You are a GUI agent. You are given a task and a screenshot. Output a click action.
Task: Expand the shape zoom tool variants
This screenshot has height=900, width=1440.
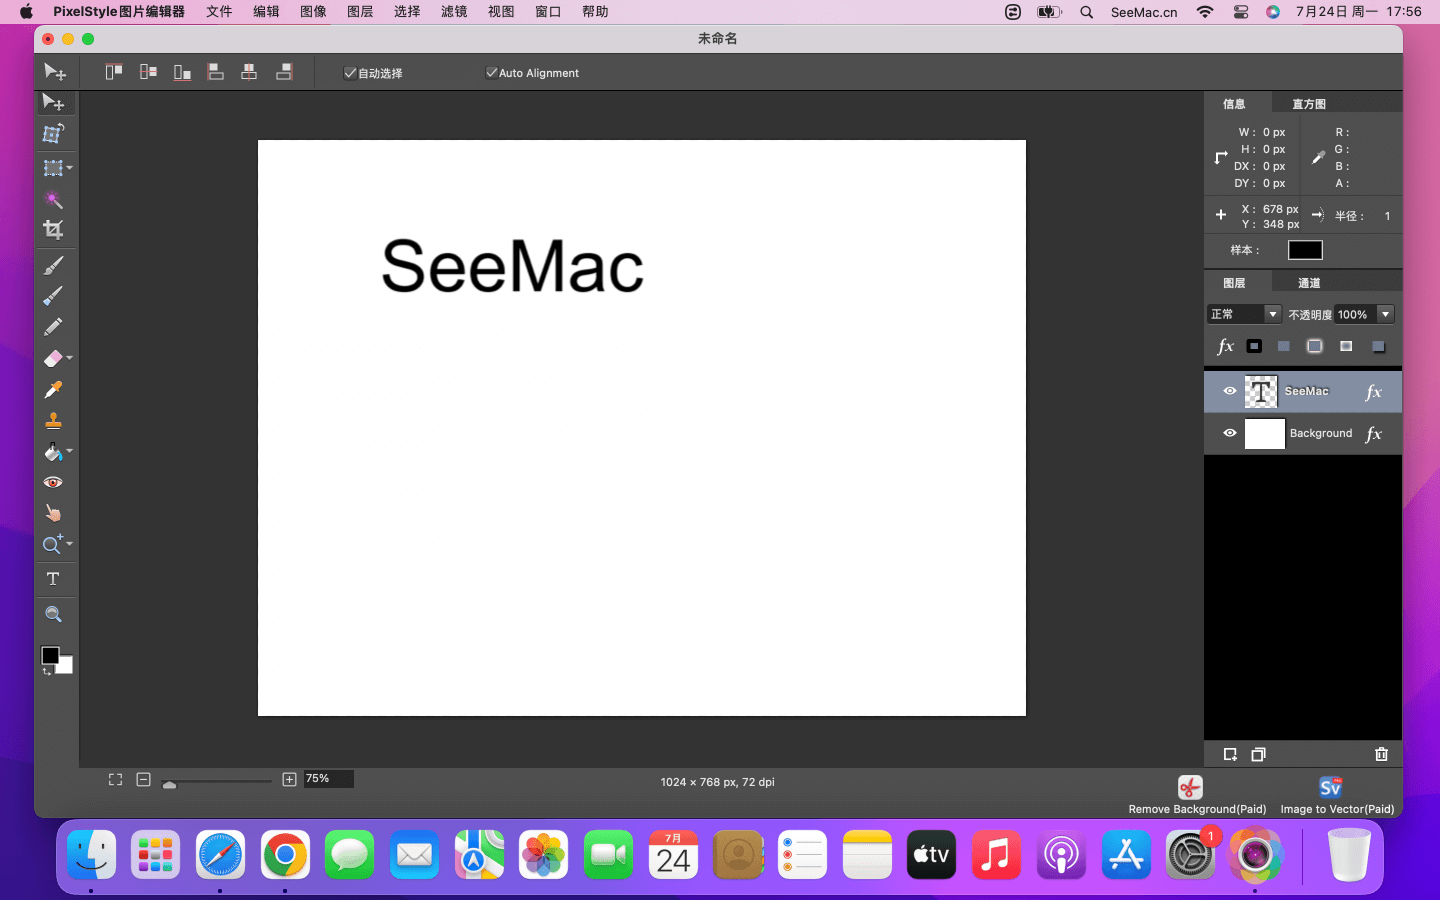click(70, 544)
